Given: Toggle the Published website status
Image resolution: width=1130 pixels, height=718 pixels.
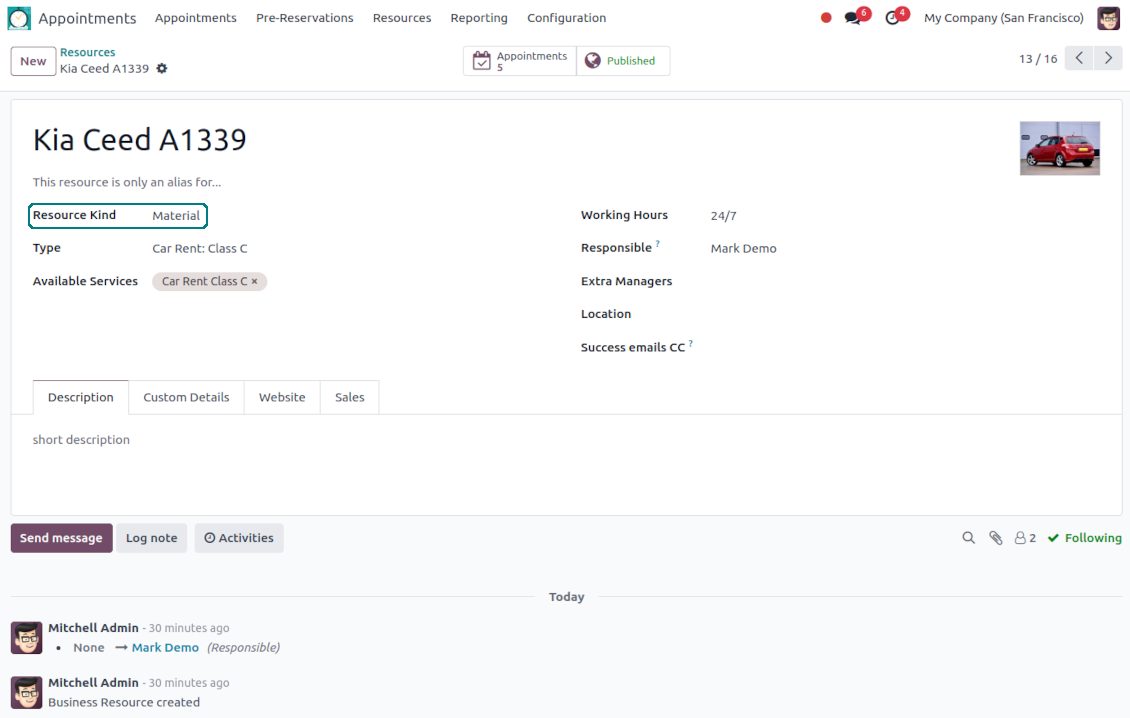Looking at the screenshot, I should (622, 61).
